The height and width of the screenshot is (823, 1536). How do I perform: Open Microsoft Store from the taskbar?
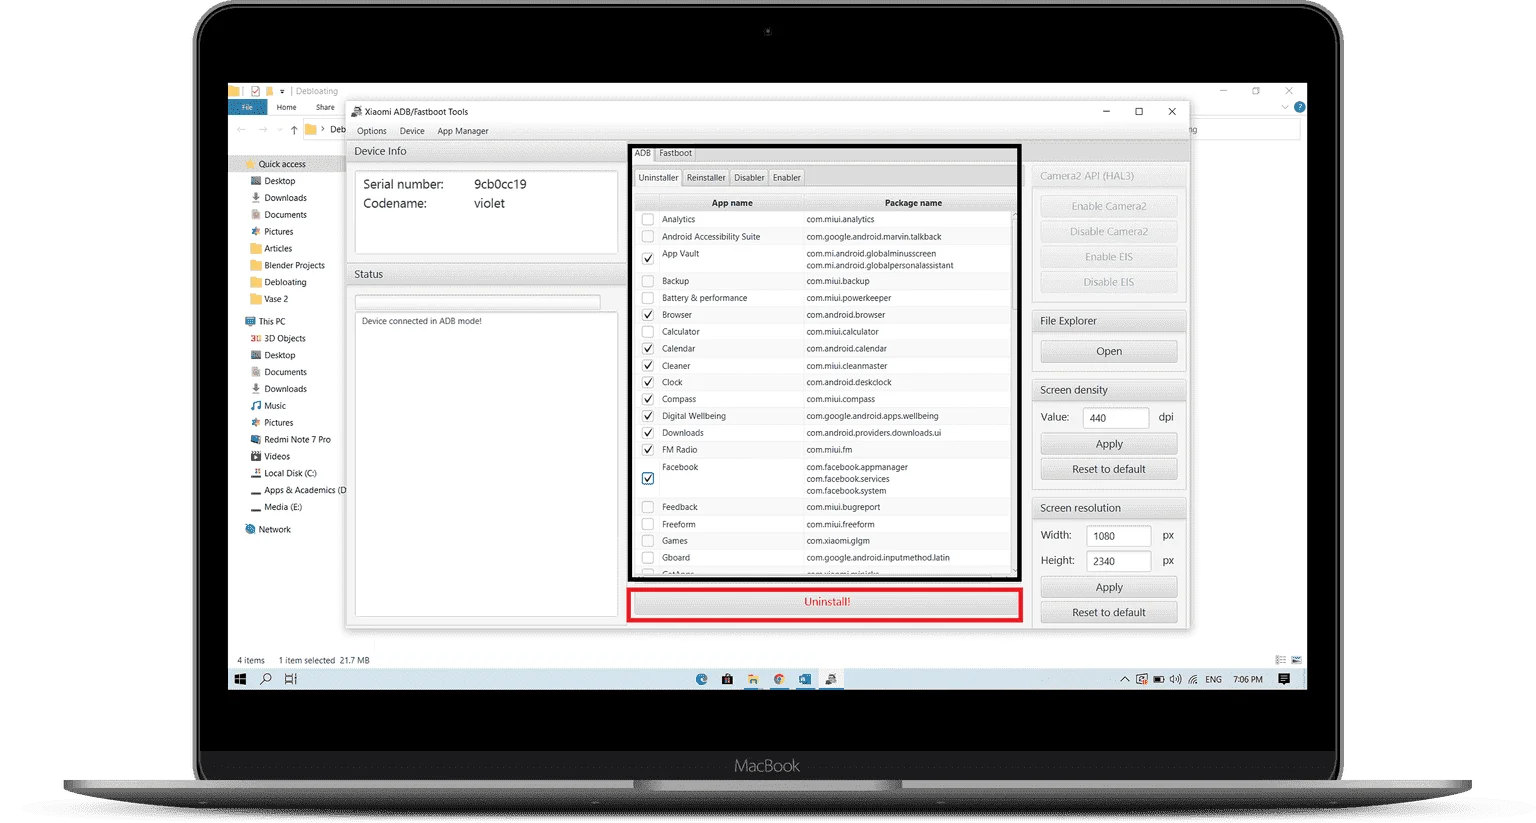click(727, 679)
